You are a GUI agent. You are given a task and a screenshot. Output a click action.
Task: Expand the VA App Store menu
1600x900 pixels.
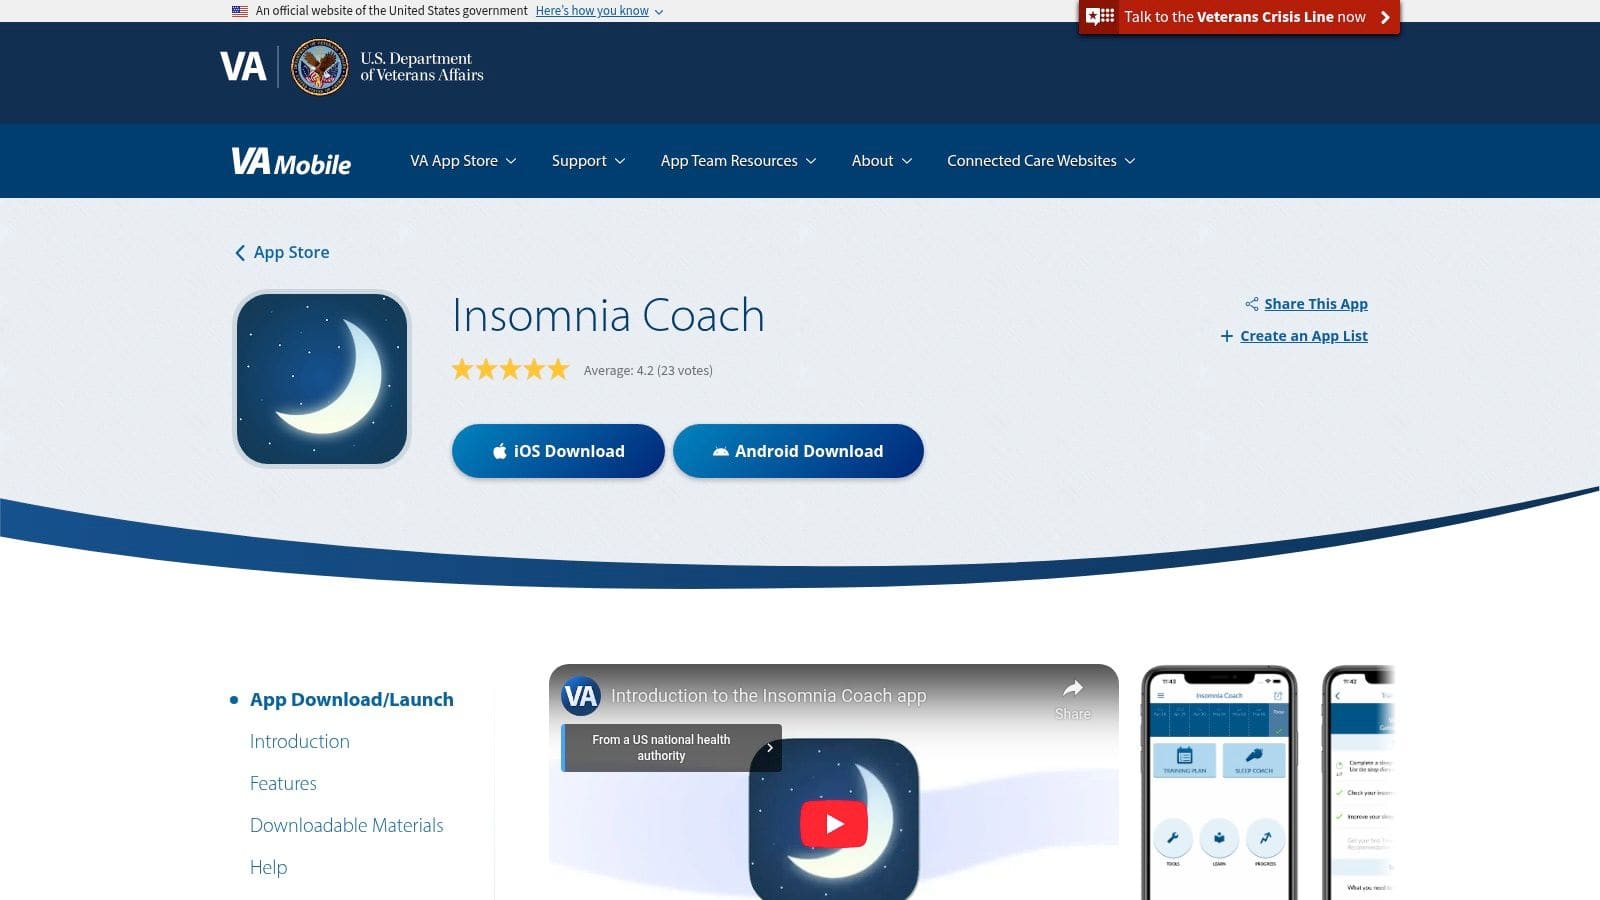point(463,161)
